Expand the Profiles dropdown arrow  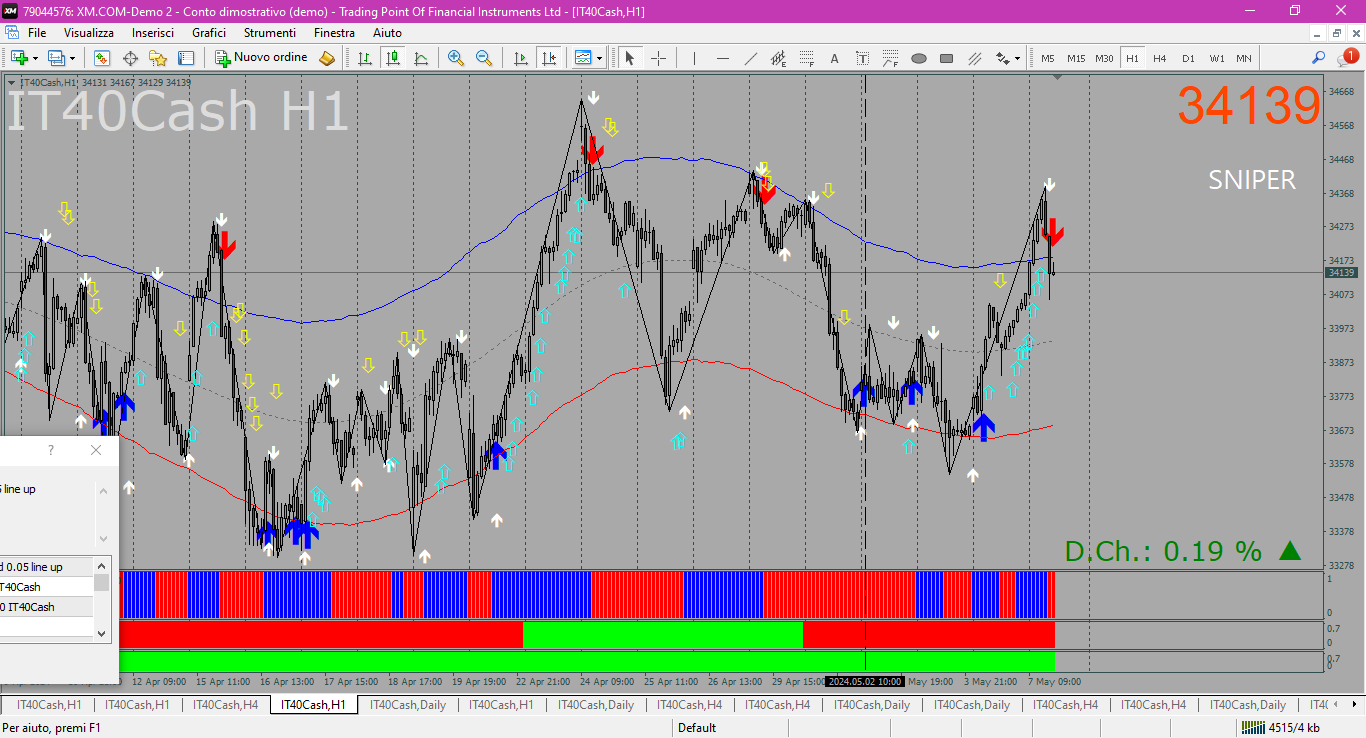(73, 58)
